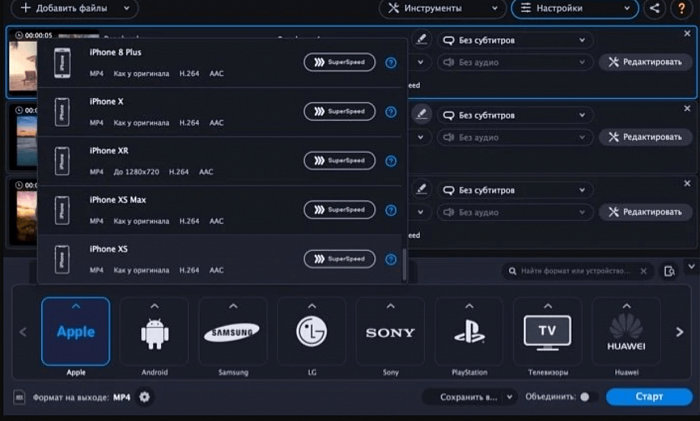700x421 pixels.
Task: Open second file's Без субтитров dropdown
Action: pyautogui.click(x=515, y=115)
